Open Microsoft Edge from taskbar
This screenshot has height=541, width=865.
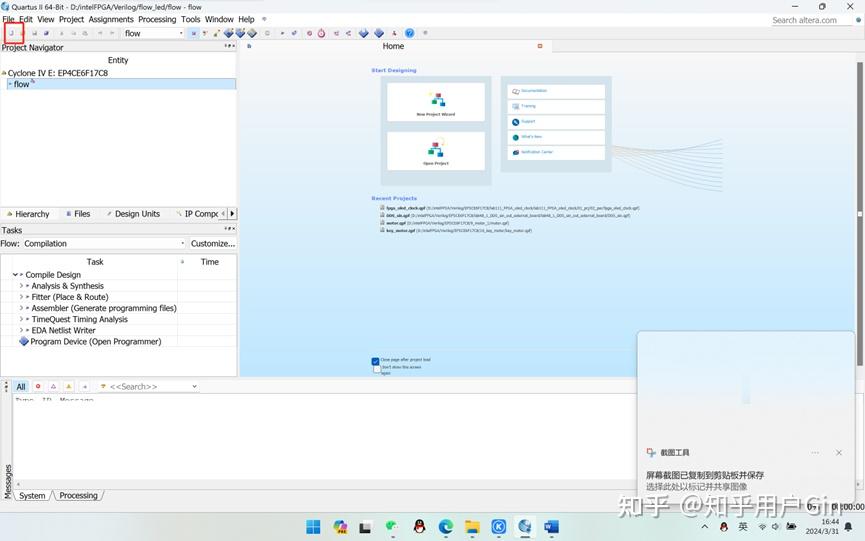446,527
